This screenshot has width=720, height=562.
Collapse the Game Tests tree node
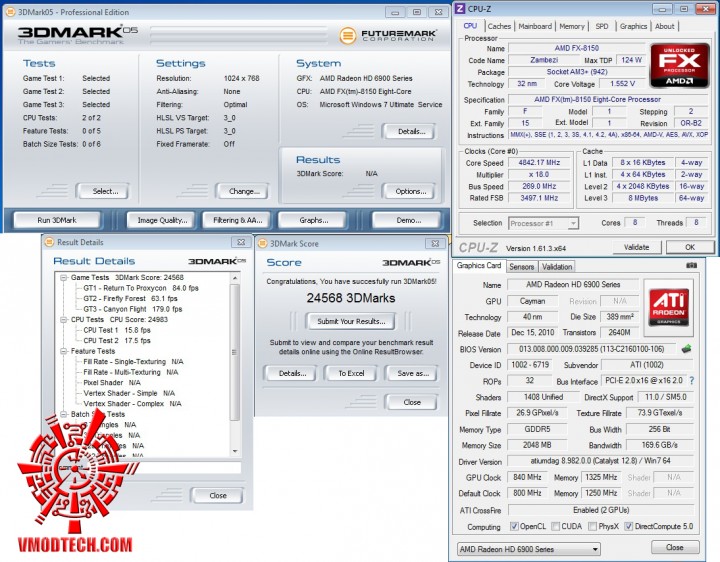coord(64,277)
